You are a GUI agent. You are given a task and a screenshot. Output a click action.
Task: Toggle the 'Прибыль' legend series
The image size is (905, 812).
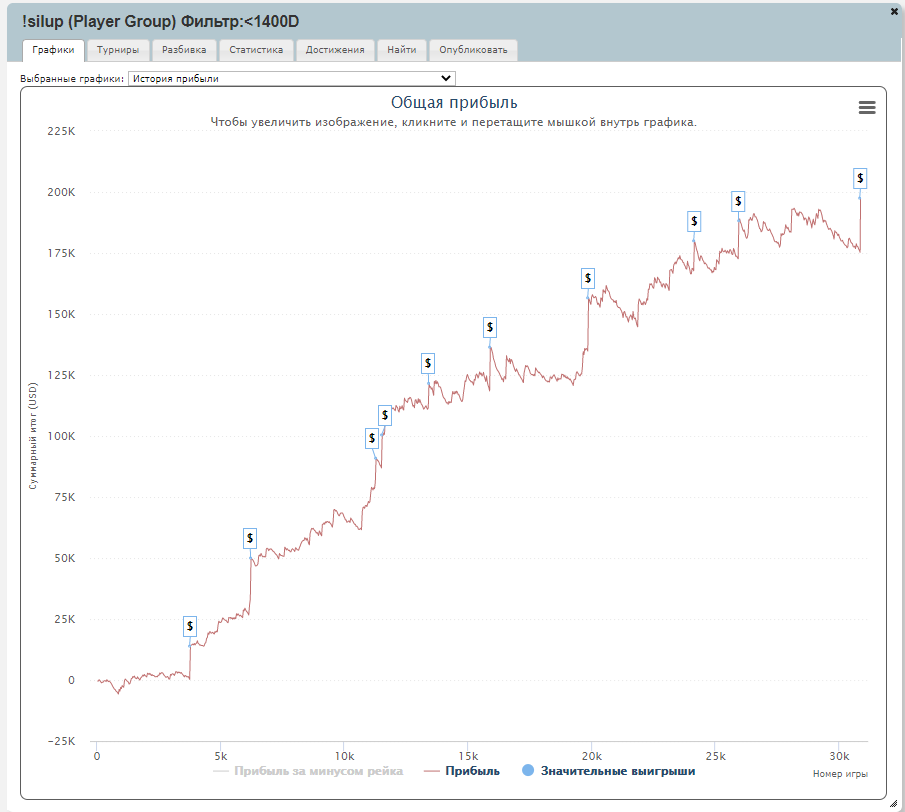pos(462,771)
